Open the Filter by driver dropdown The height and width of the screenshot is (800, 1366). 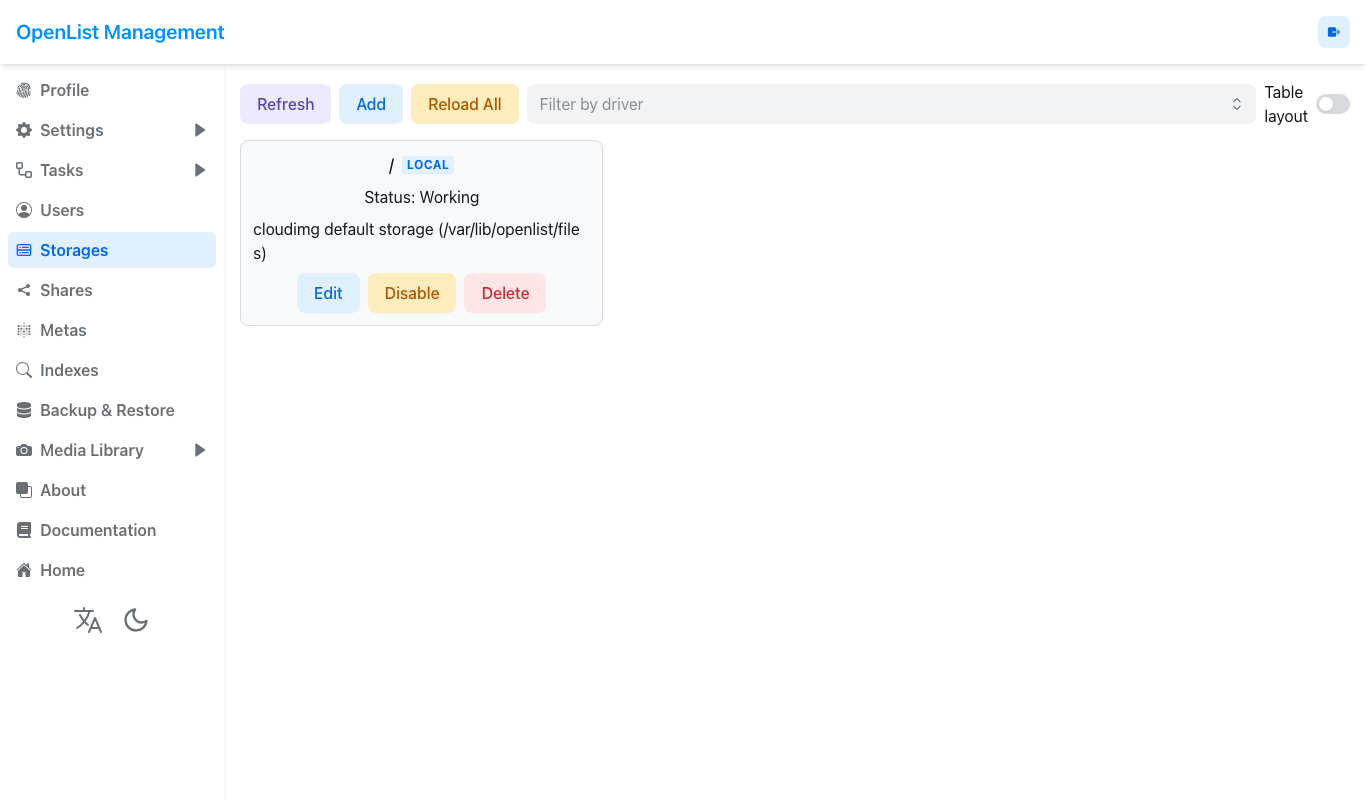(891, 104)
